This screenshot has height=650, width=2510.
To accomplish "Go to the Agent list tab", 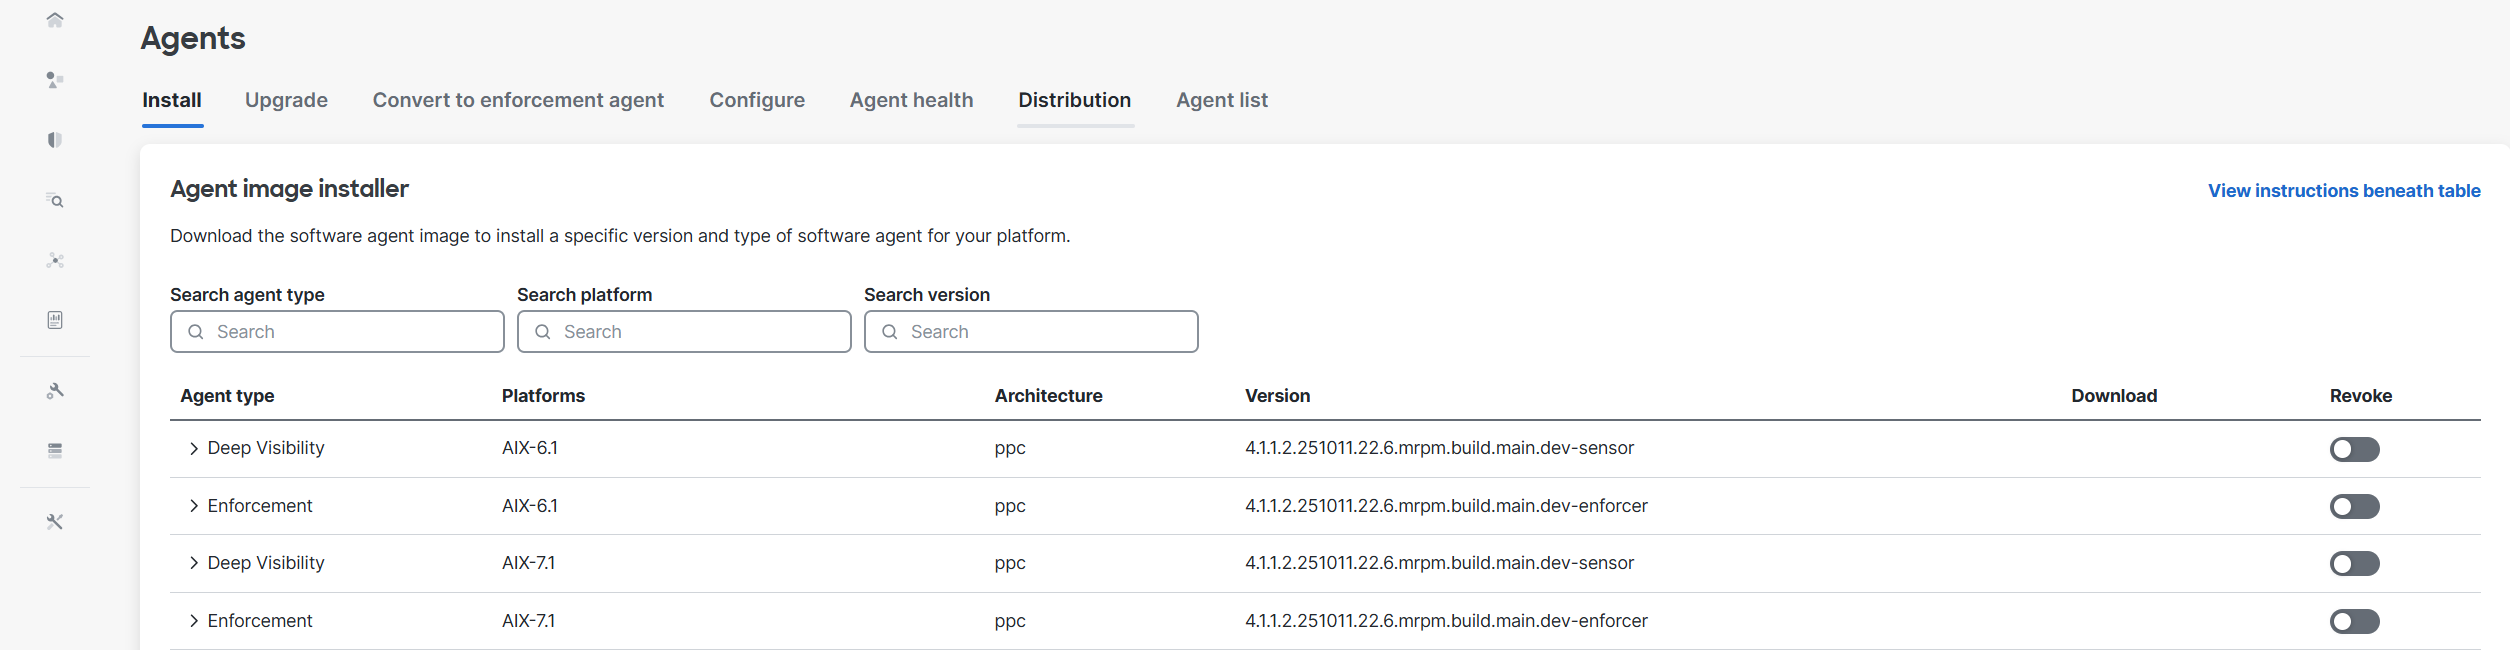I will 1221,100.
